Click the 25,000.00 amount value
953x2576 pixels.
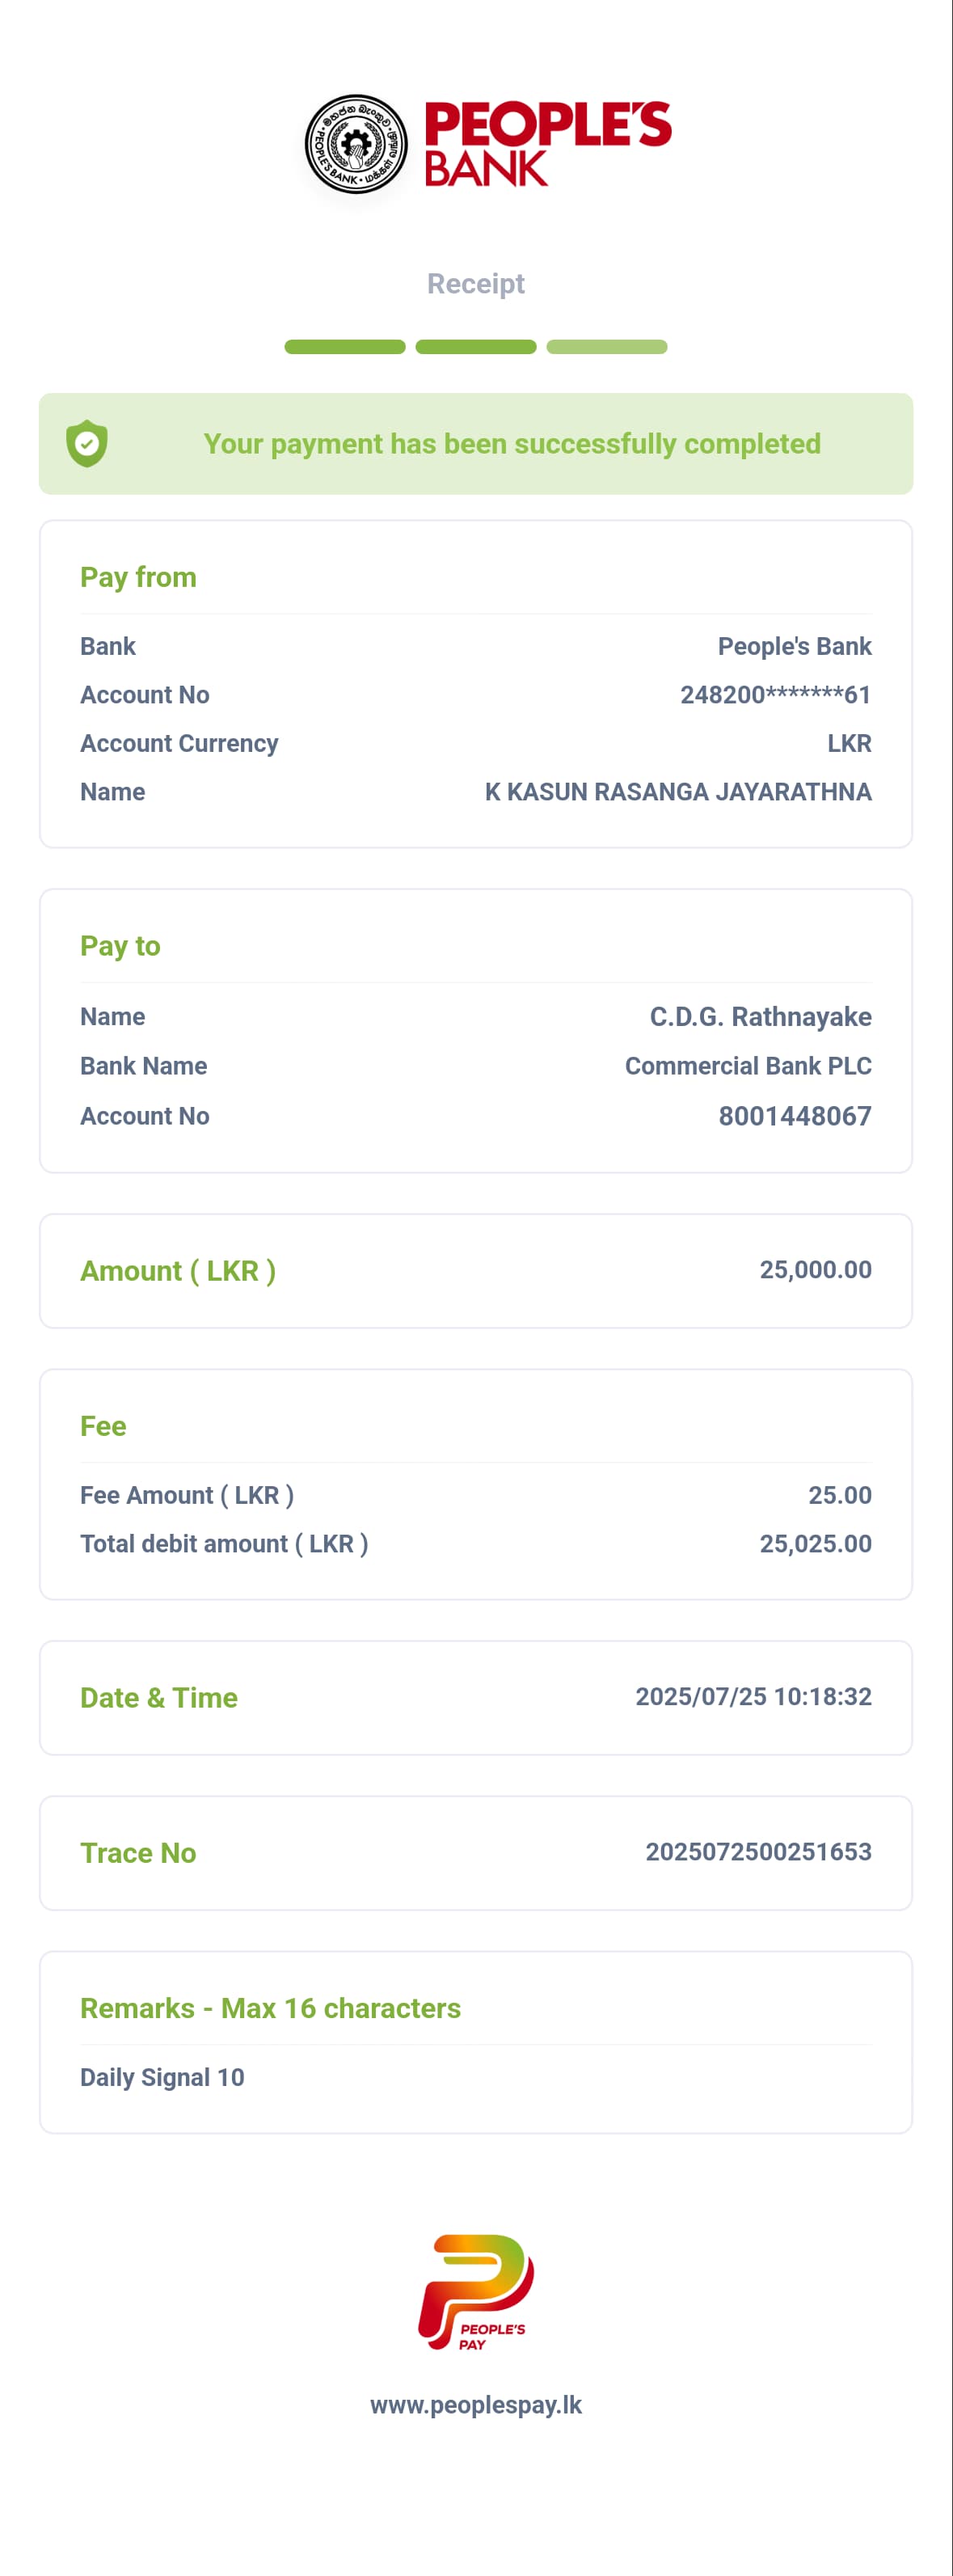[x=815, y=1269]
